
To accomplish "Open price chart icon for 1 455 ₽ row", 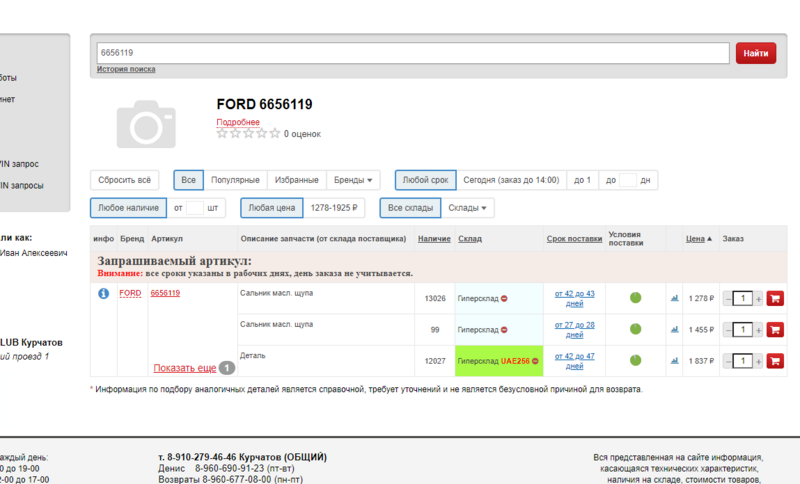I will point(674,329).
